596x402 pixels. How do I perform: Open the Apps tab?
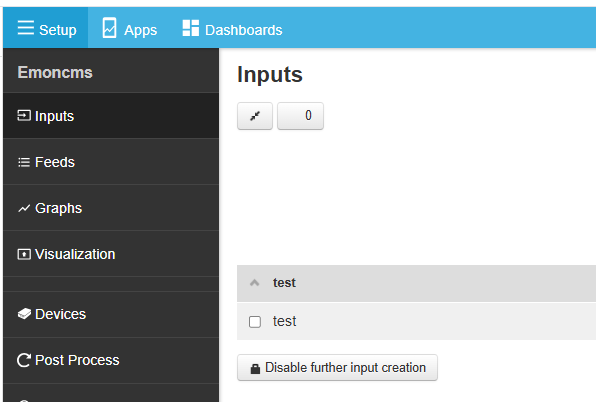130,28
